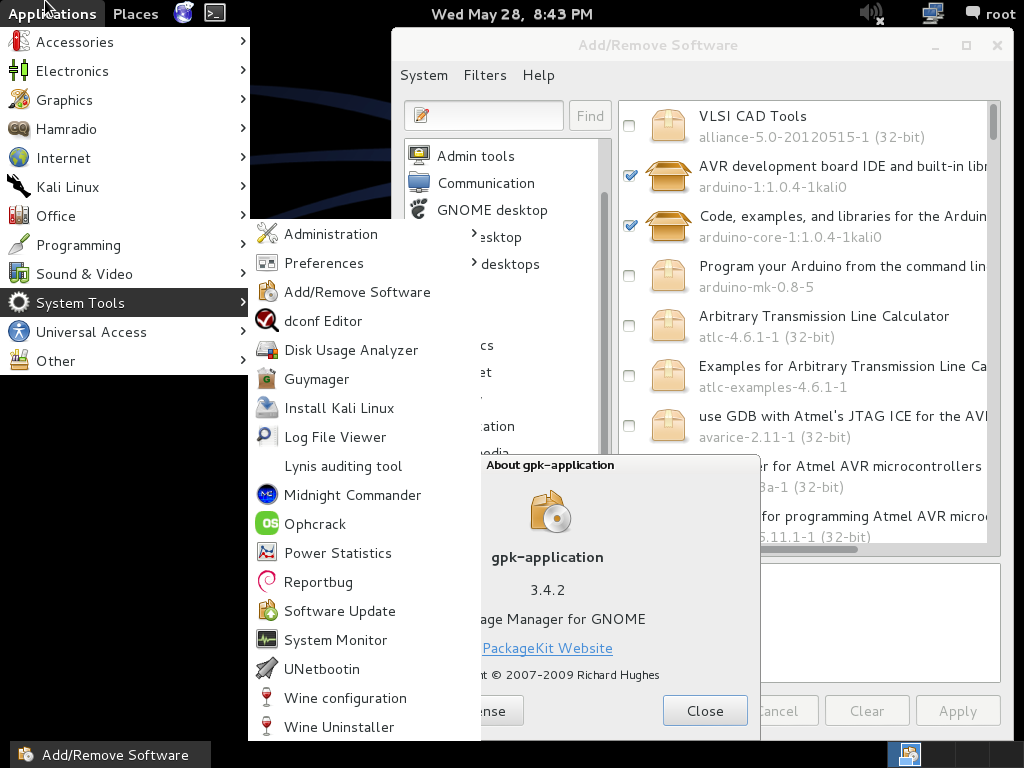The height and width of the screenshot is (768, 1024).
Task: Click the Disk Usage Analyzer icon
Action: pos(267,350)
